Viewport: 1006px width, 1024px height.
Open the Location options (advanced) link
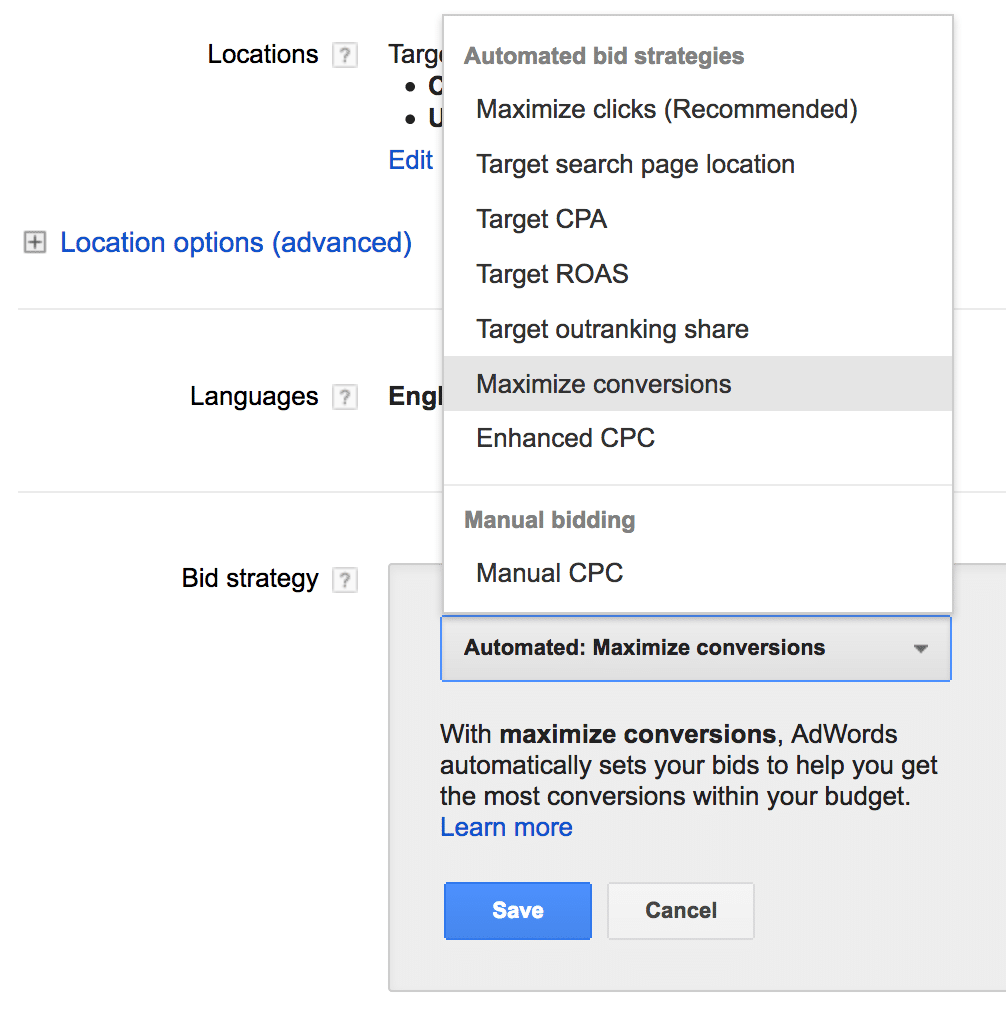tap(236, 243)
